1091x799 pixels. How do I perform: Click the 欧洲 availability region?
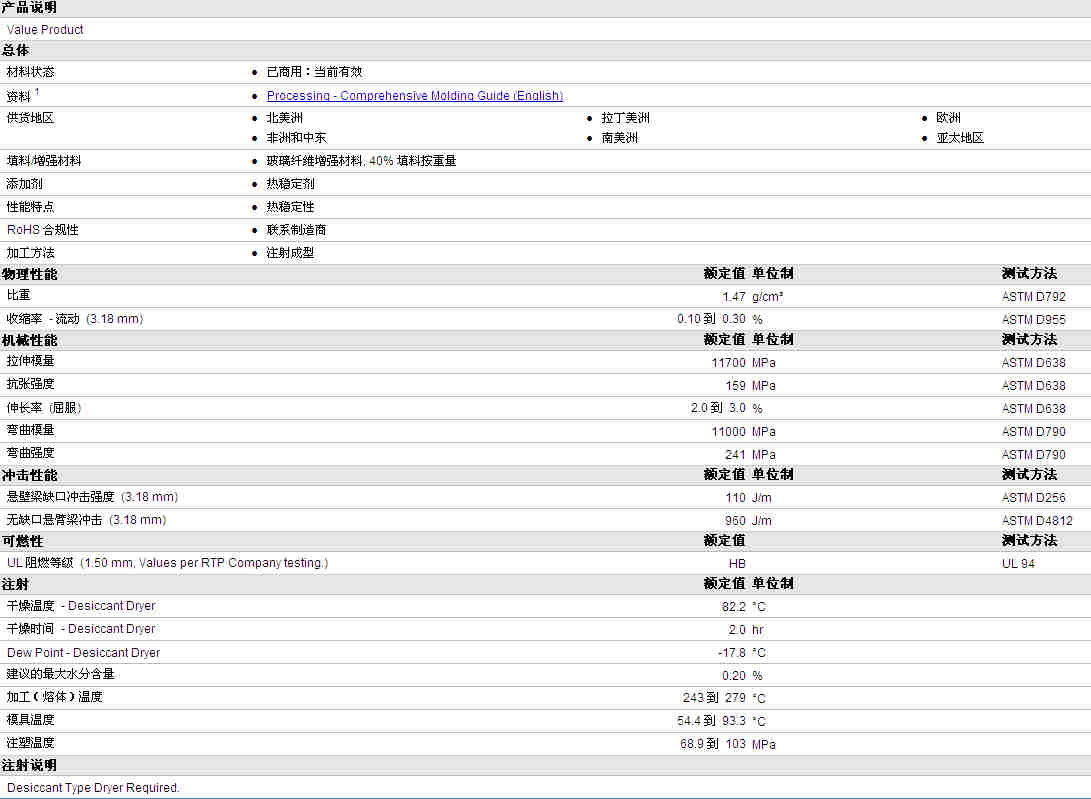[948, 118]
